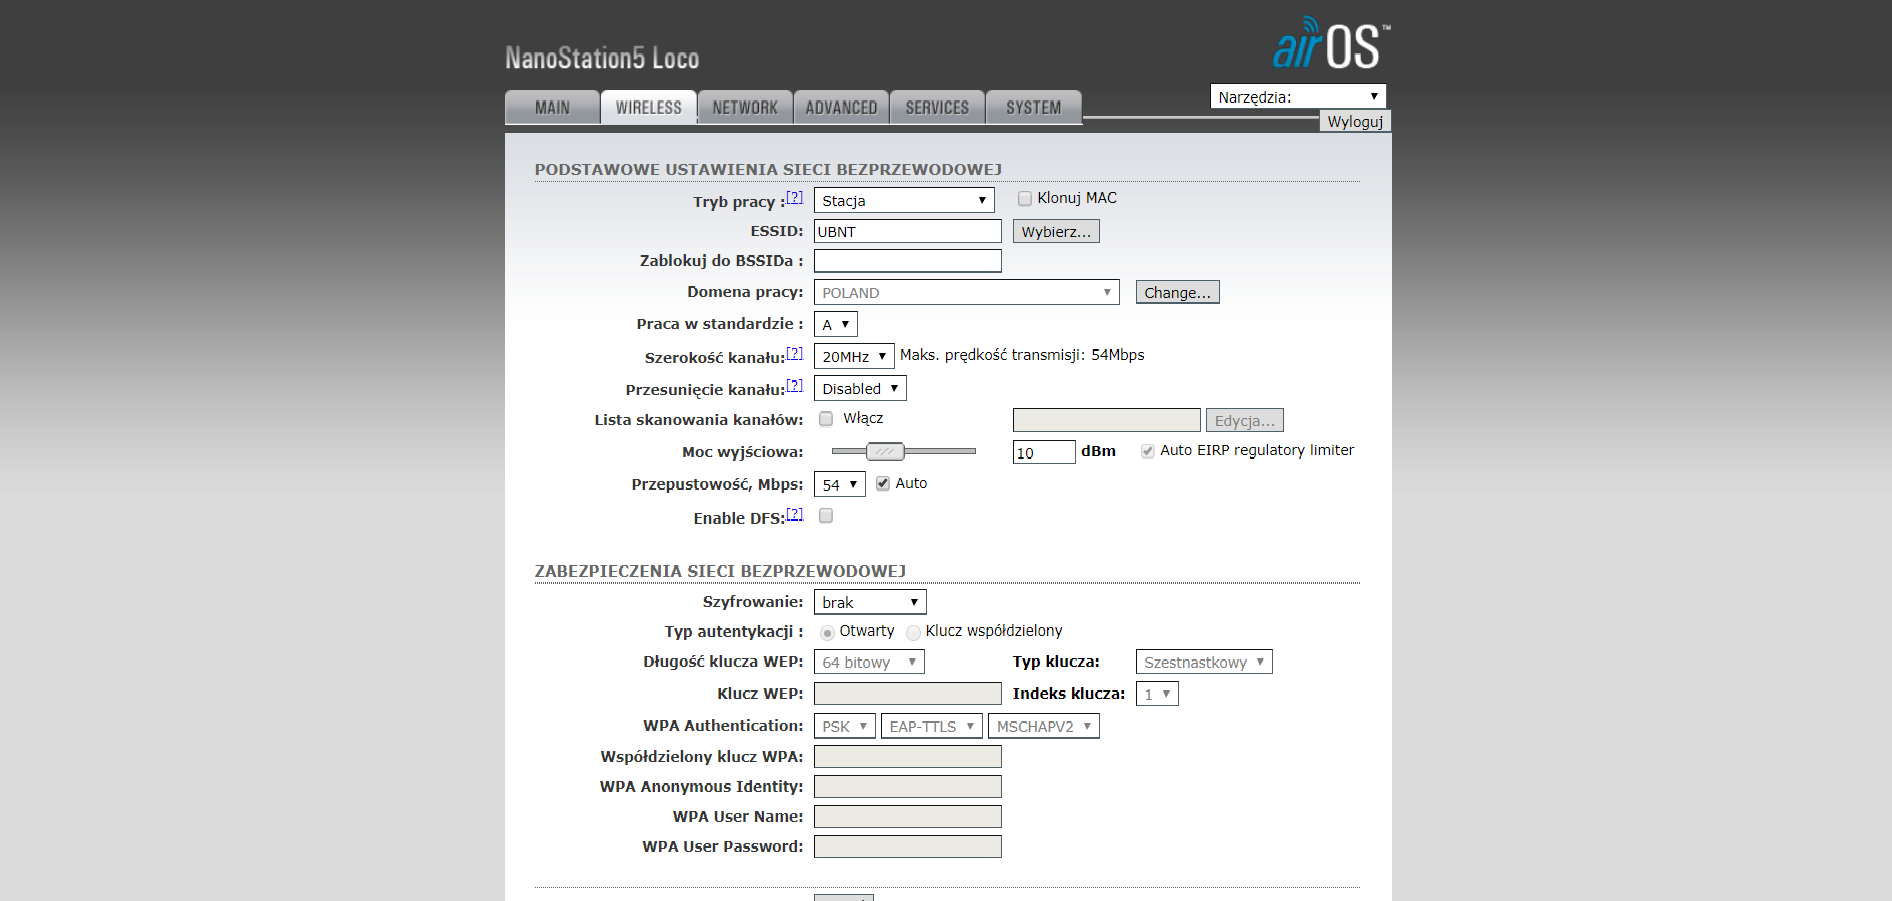This screenshot has width=1892, height=901.
Task: Toggle the Auto rate checkbox
Action: (883, 483)
